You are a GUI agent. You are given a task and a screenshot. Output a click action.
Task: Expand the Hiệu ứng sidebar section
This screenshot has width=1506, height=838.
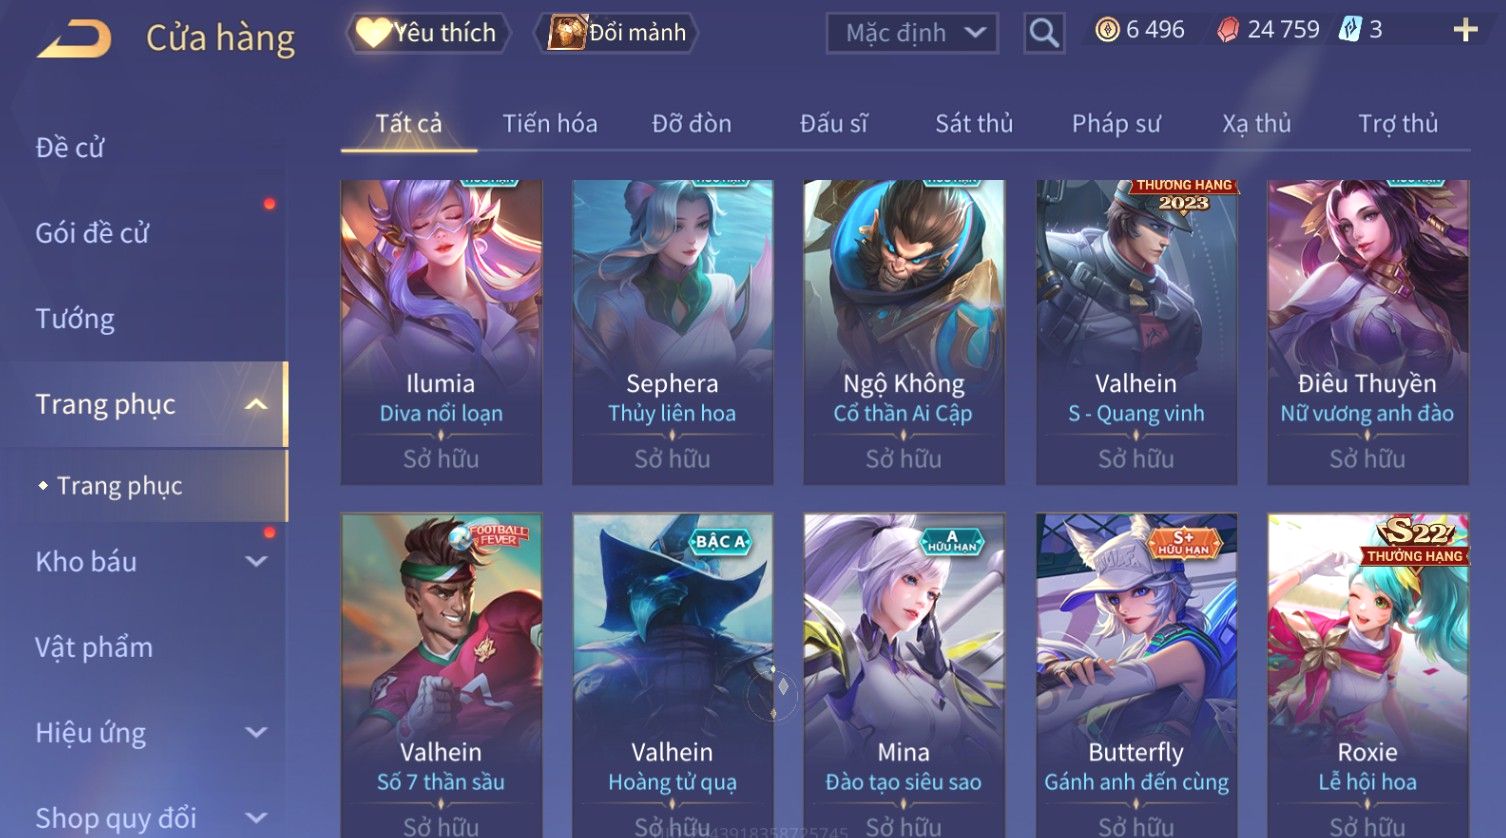[256, 733]
